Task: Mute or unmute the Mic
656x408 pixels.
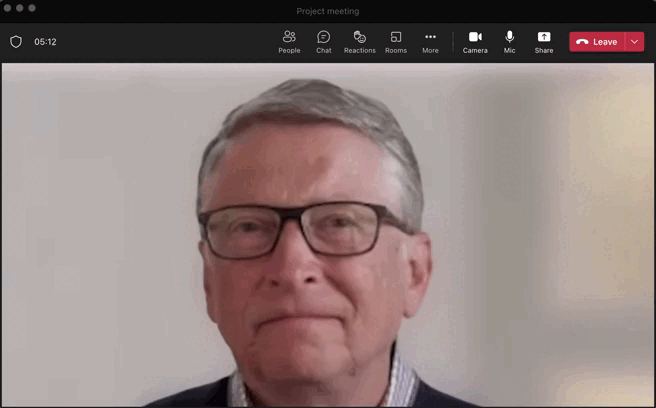Action: (509, 42)
